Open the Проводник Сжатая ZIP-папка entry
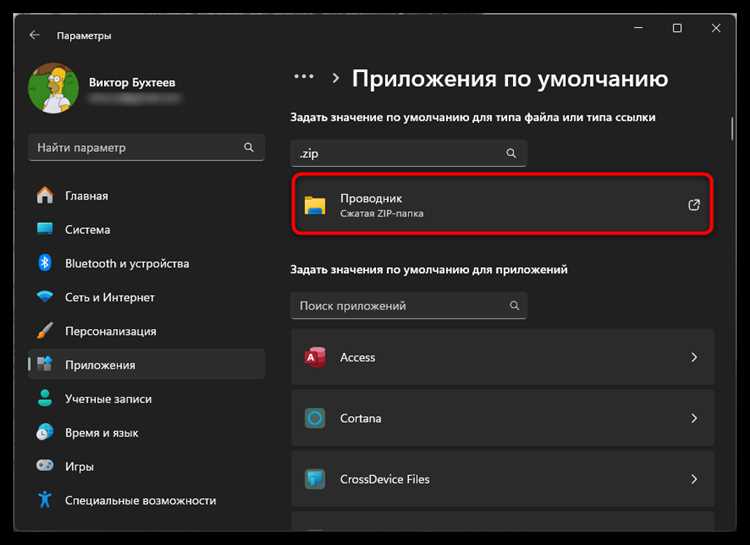750x545 pixels. click(503, 205)
